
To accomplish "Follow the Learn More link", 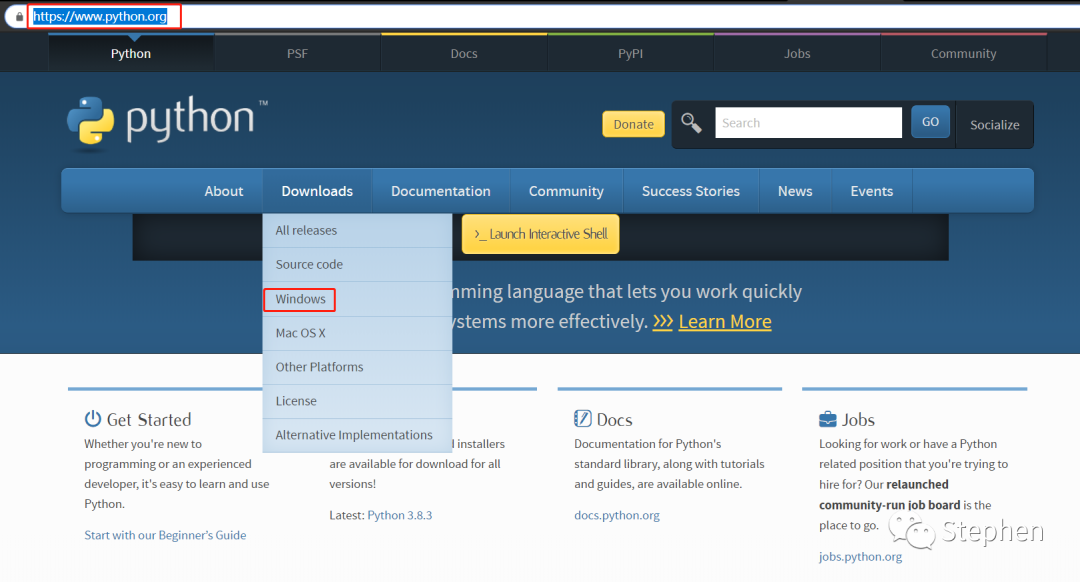I will coord(725,322).
